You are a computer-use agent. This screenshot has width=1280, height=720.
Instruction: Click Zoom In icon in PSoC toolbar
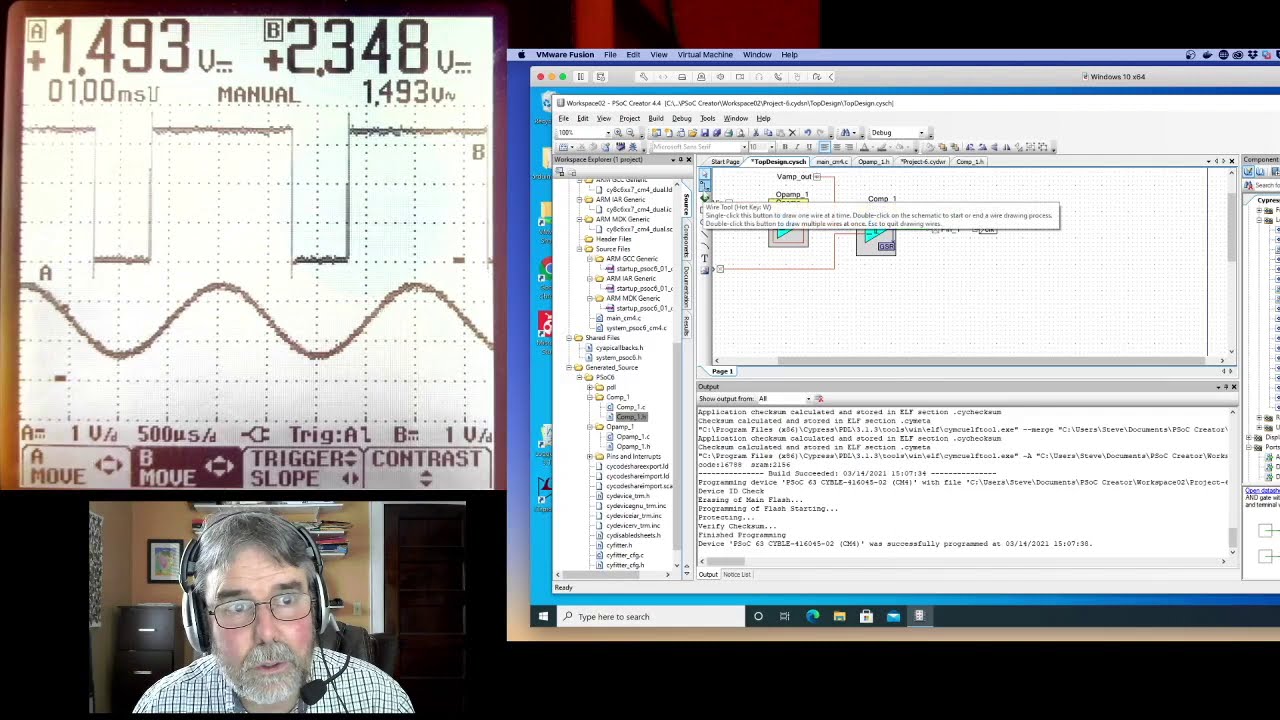pos(618,132)
